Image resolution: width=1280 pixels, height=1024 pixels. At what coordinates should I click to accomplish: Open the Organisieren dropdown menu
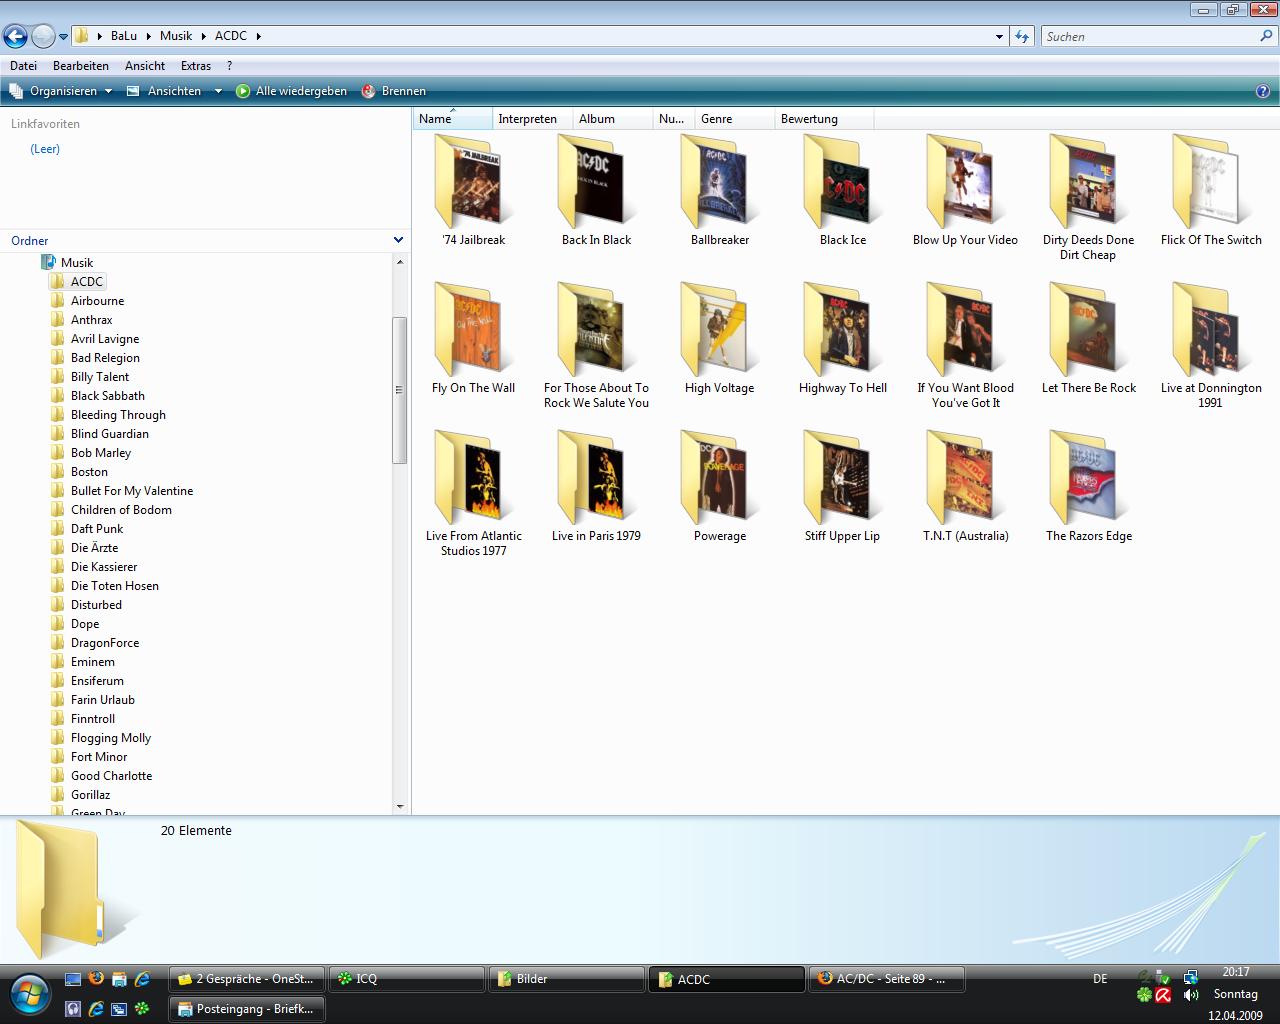(x=62, y=91)
